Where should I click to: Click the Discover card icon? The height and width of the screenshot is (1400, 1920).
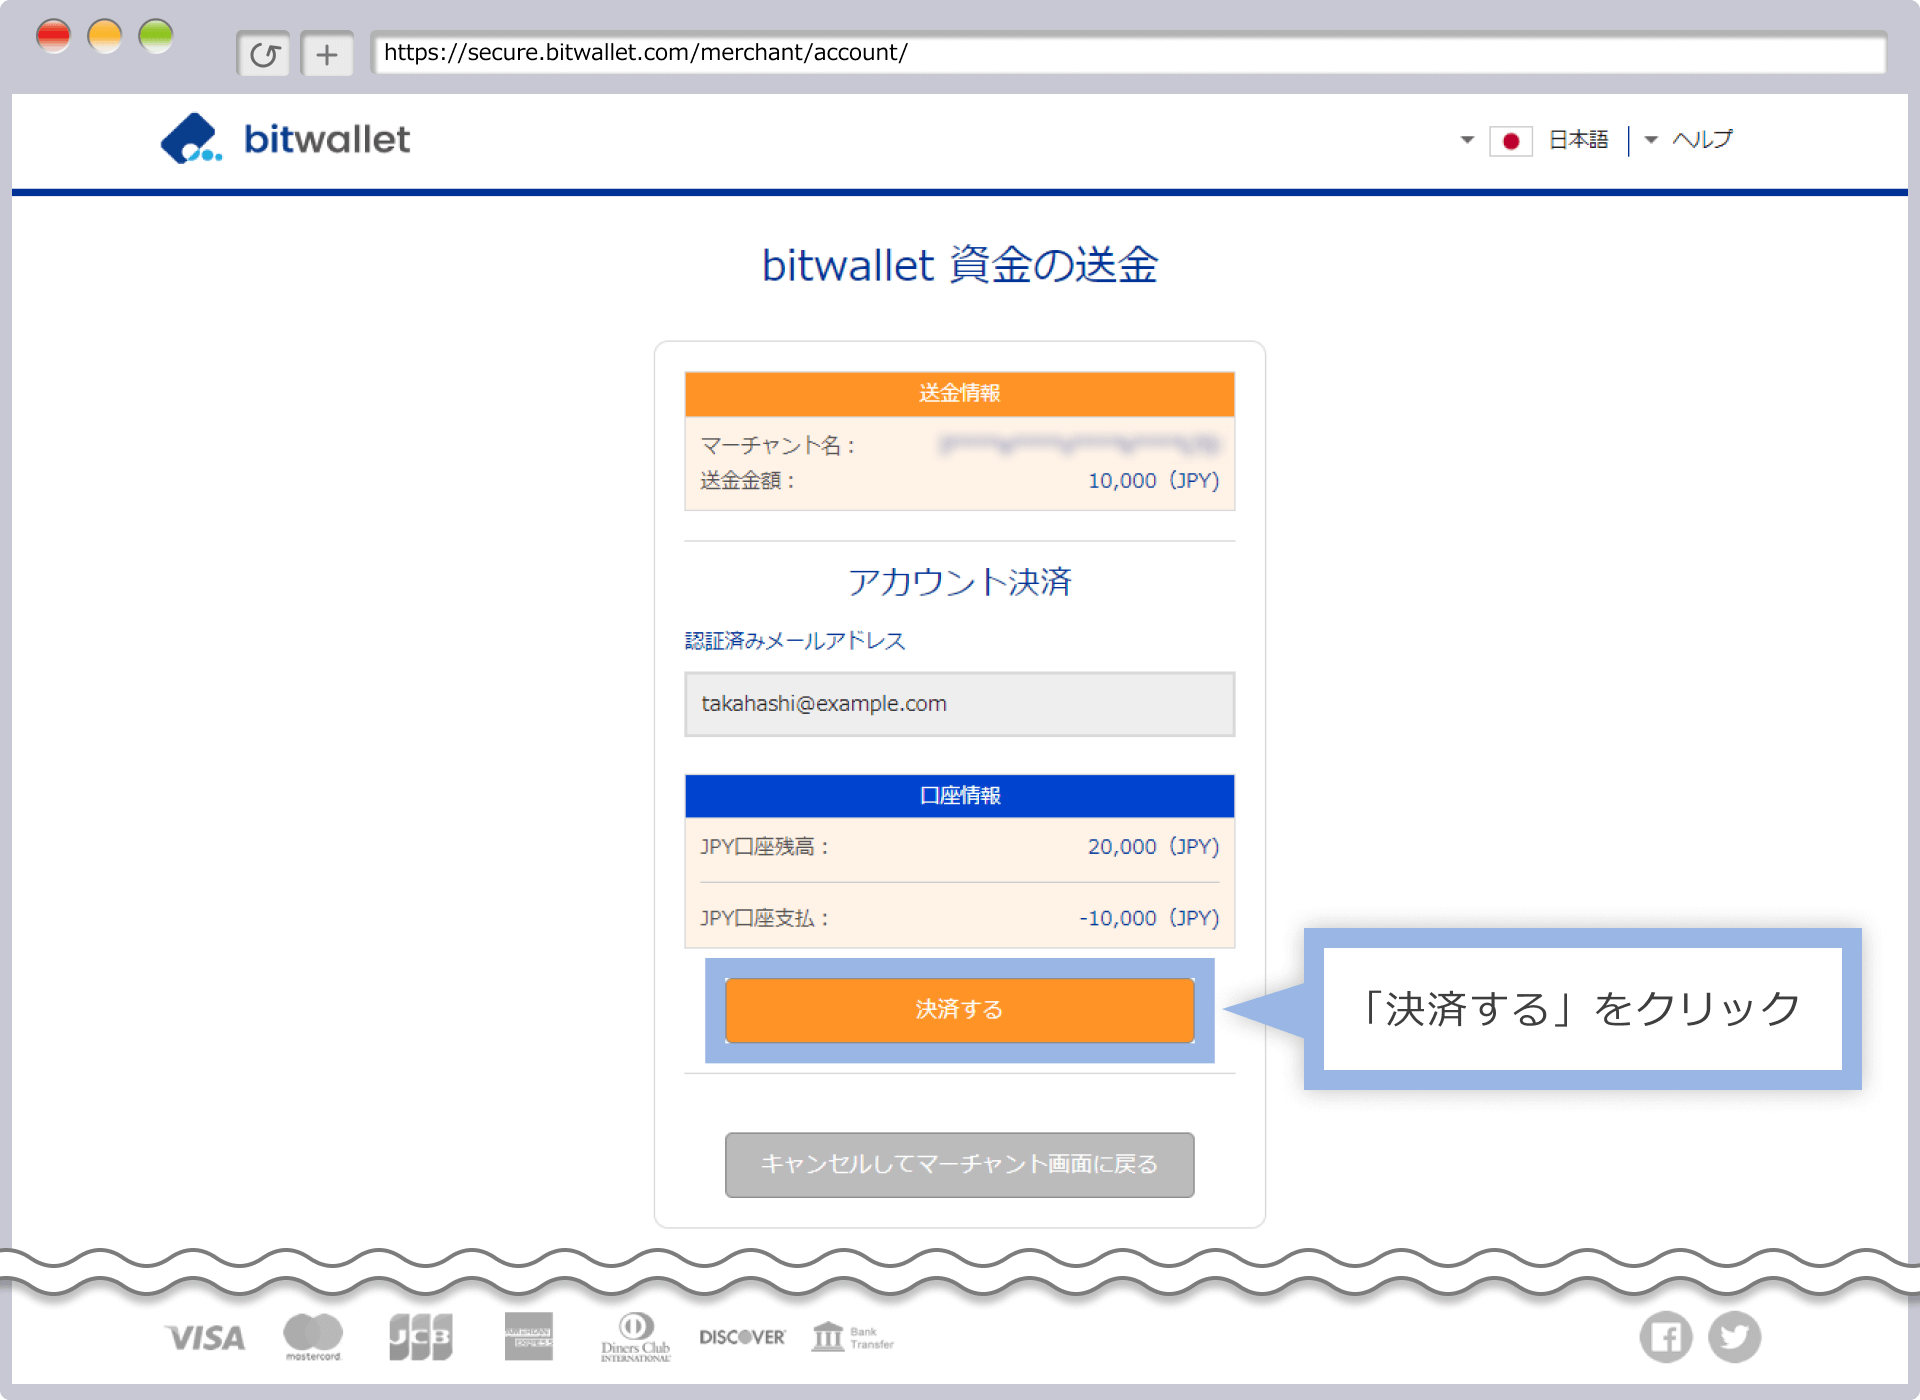pos(742,1337)
